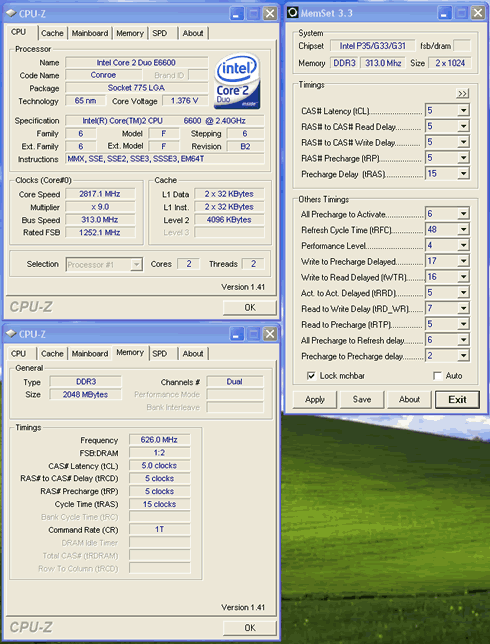Open the Read to Write Delay dropdown
The image size is (490, 644).
click(x=463, y=308)
